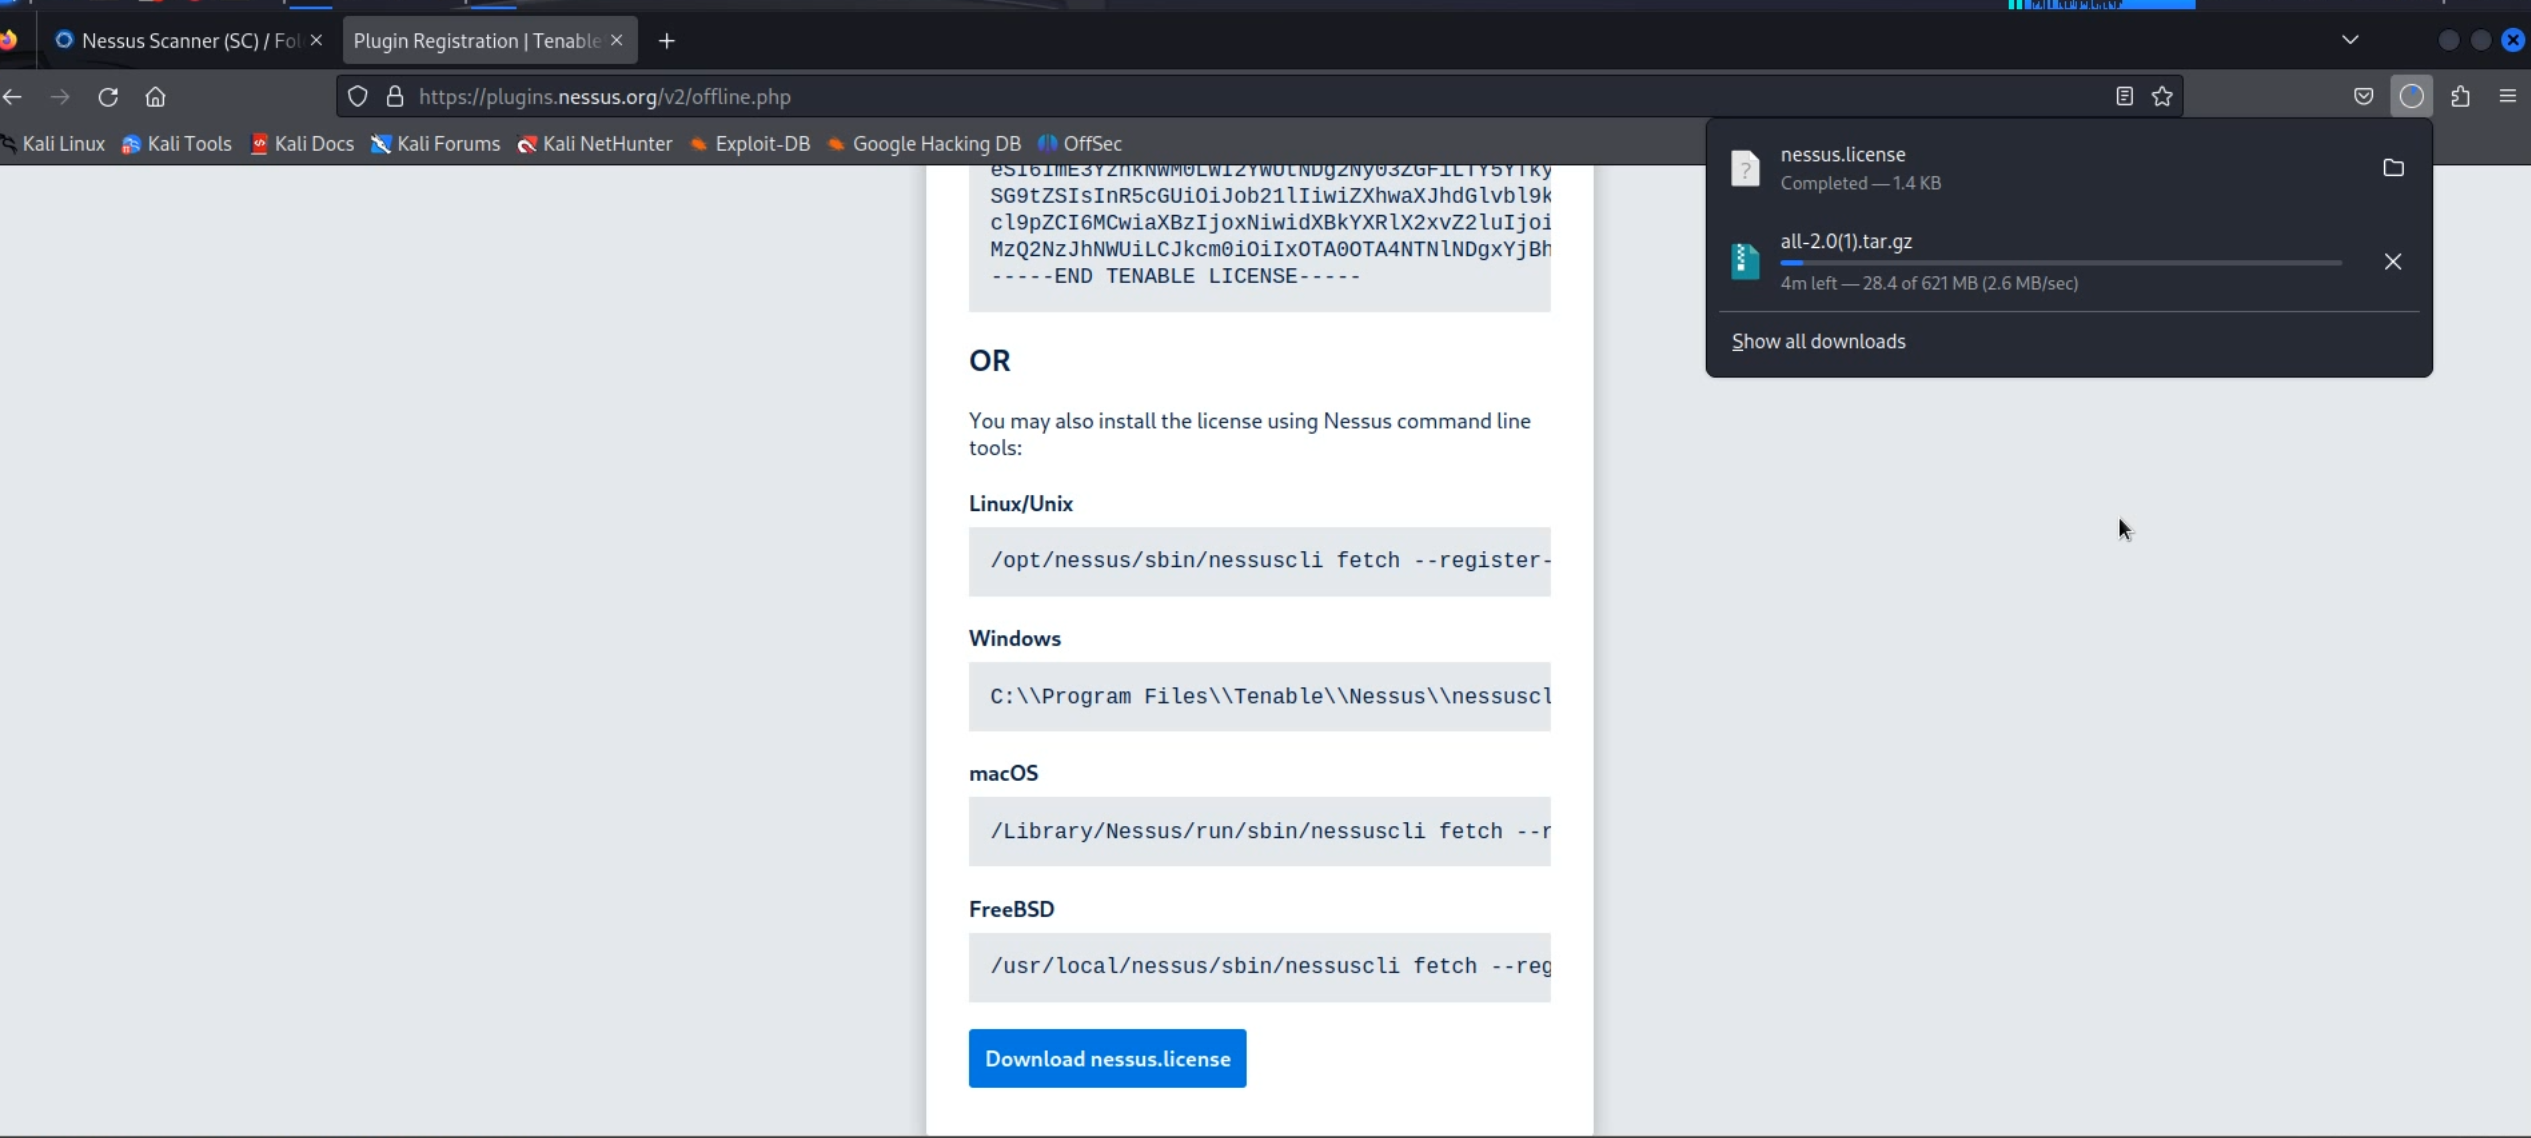
Task: Cancel the all-2.0(1).tar.gz download
Action: 2392,262
